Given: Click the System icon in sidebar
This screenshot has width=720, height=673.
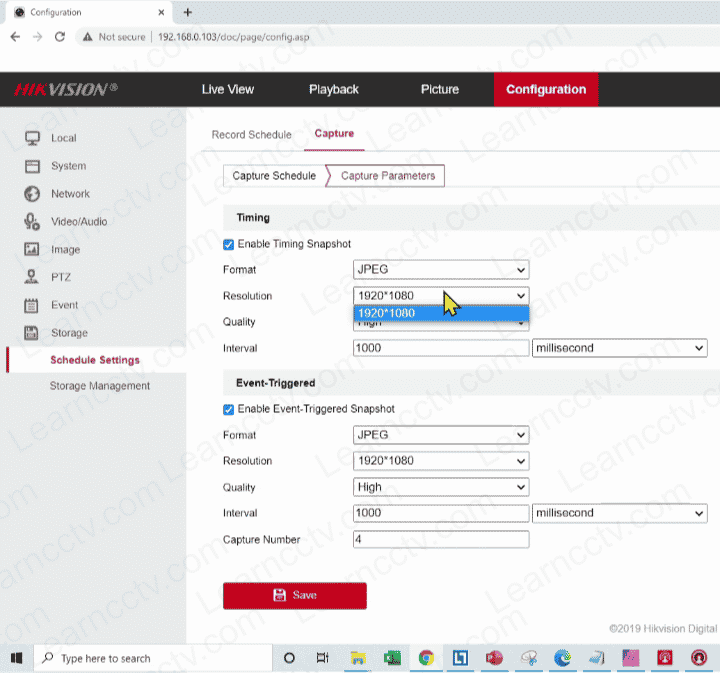Looking at the screenshot, I should tap(32, 166).
